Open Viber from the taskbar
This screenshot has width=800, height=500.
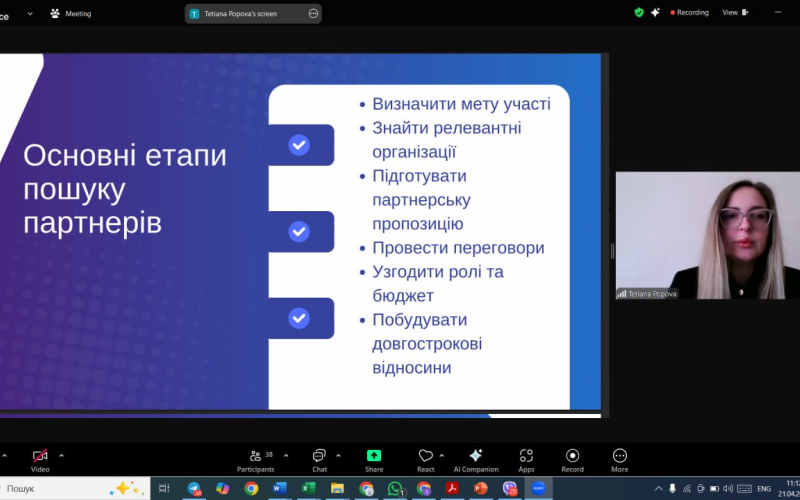point(510,488)
